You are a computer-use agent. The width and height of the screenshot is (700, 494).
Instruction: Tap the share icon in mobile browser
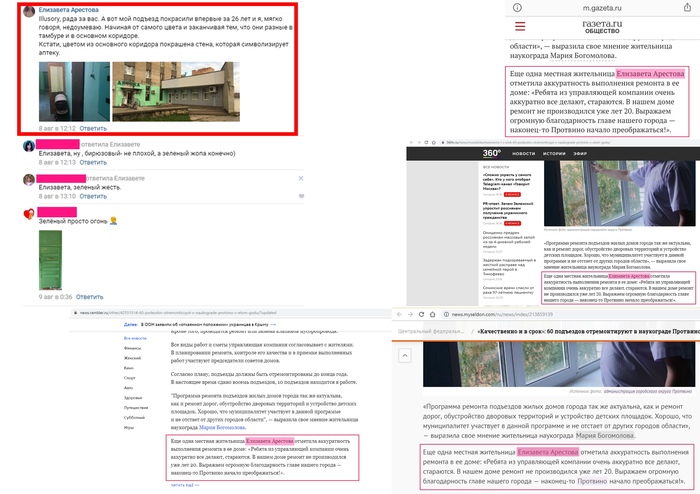pyautogui.click(x=689, y=9)
